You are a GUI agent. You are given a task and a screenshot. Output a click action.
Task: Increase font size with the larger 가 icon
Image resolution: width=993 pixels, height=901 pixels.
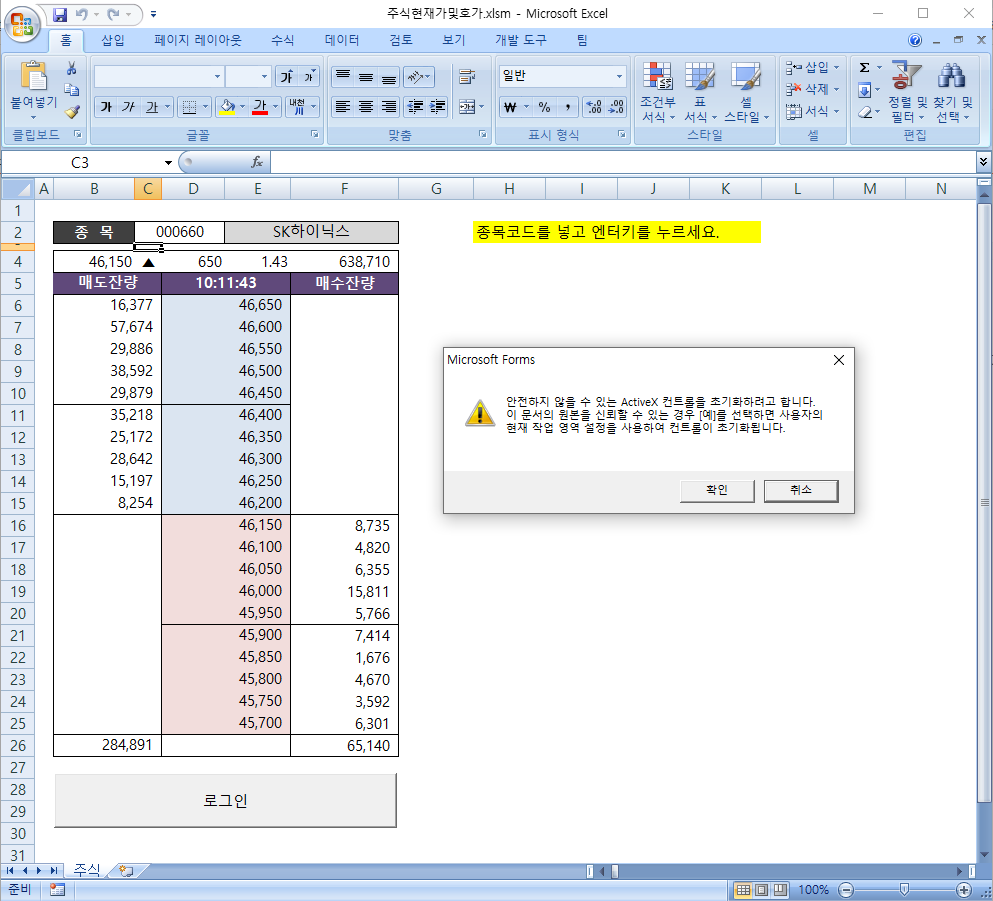(x=288, y=77)
